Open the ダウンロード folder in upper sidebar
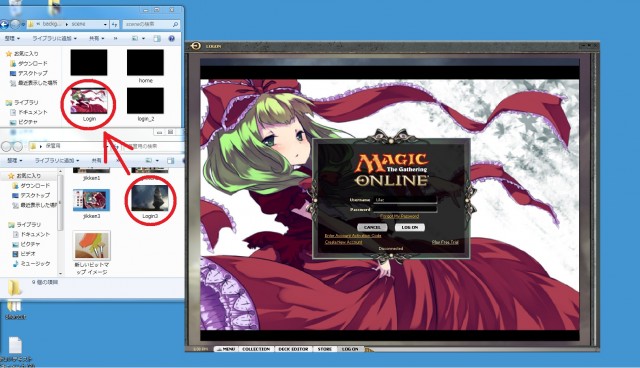The height and width of the screenshot is (368, 640). click(x=33, y=64)
